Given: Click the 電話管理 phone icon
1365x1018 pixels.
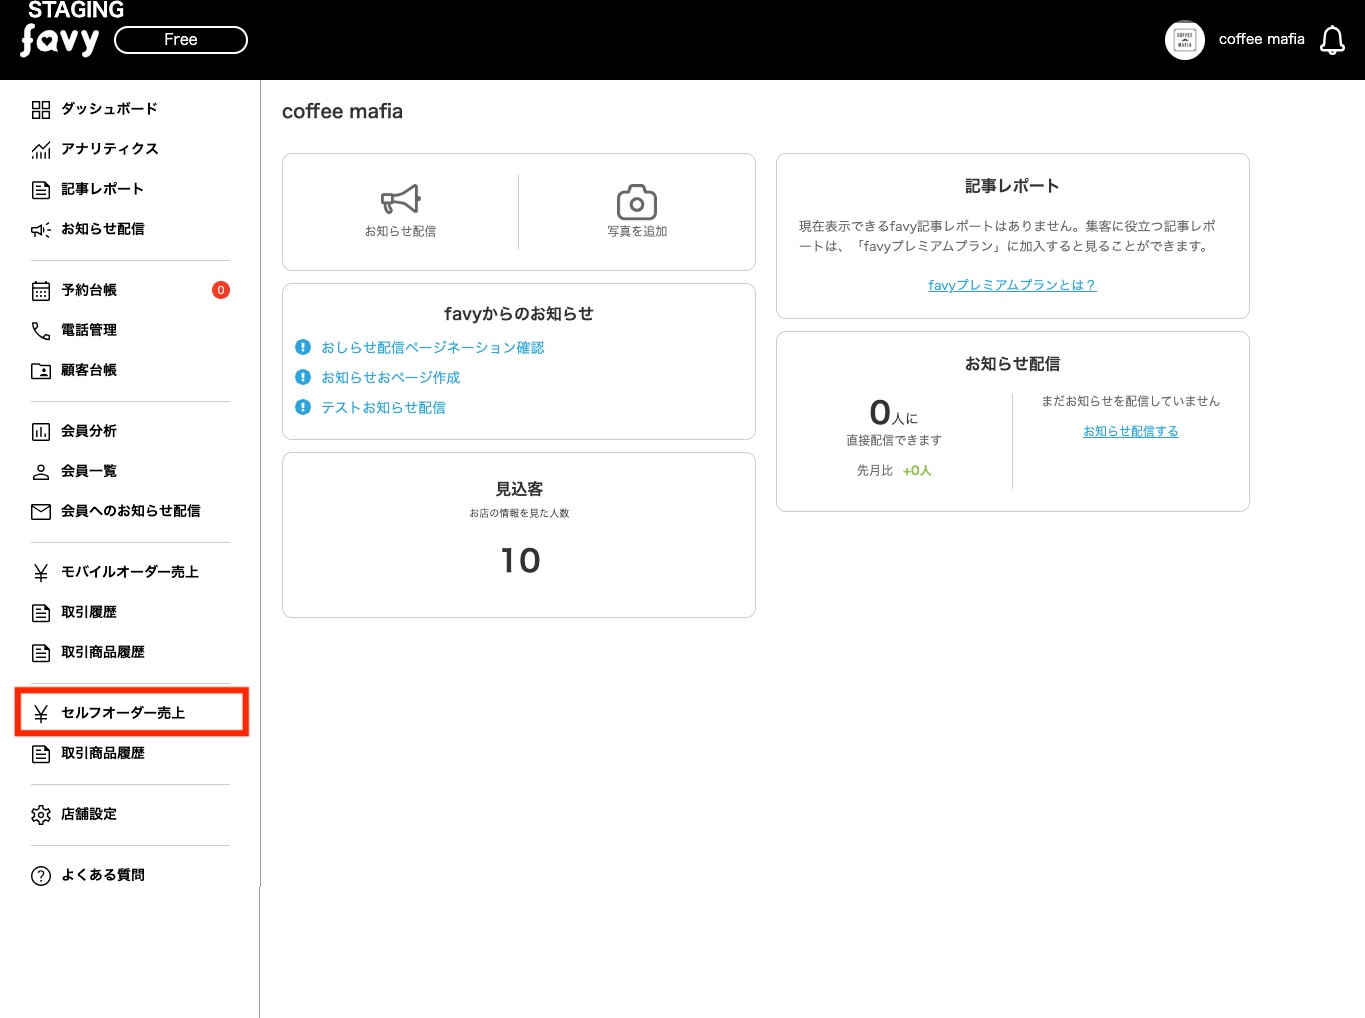Looking at the screenshot, I should (41, 331).
